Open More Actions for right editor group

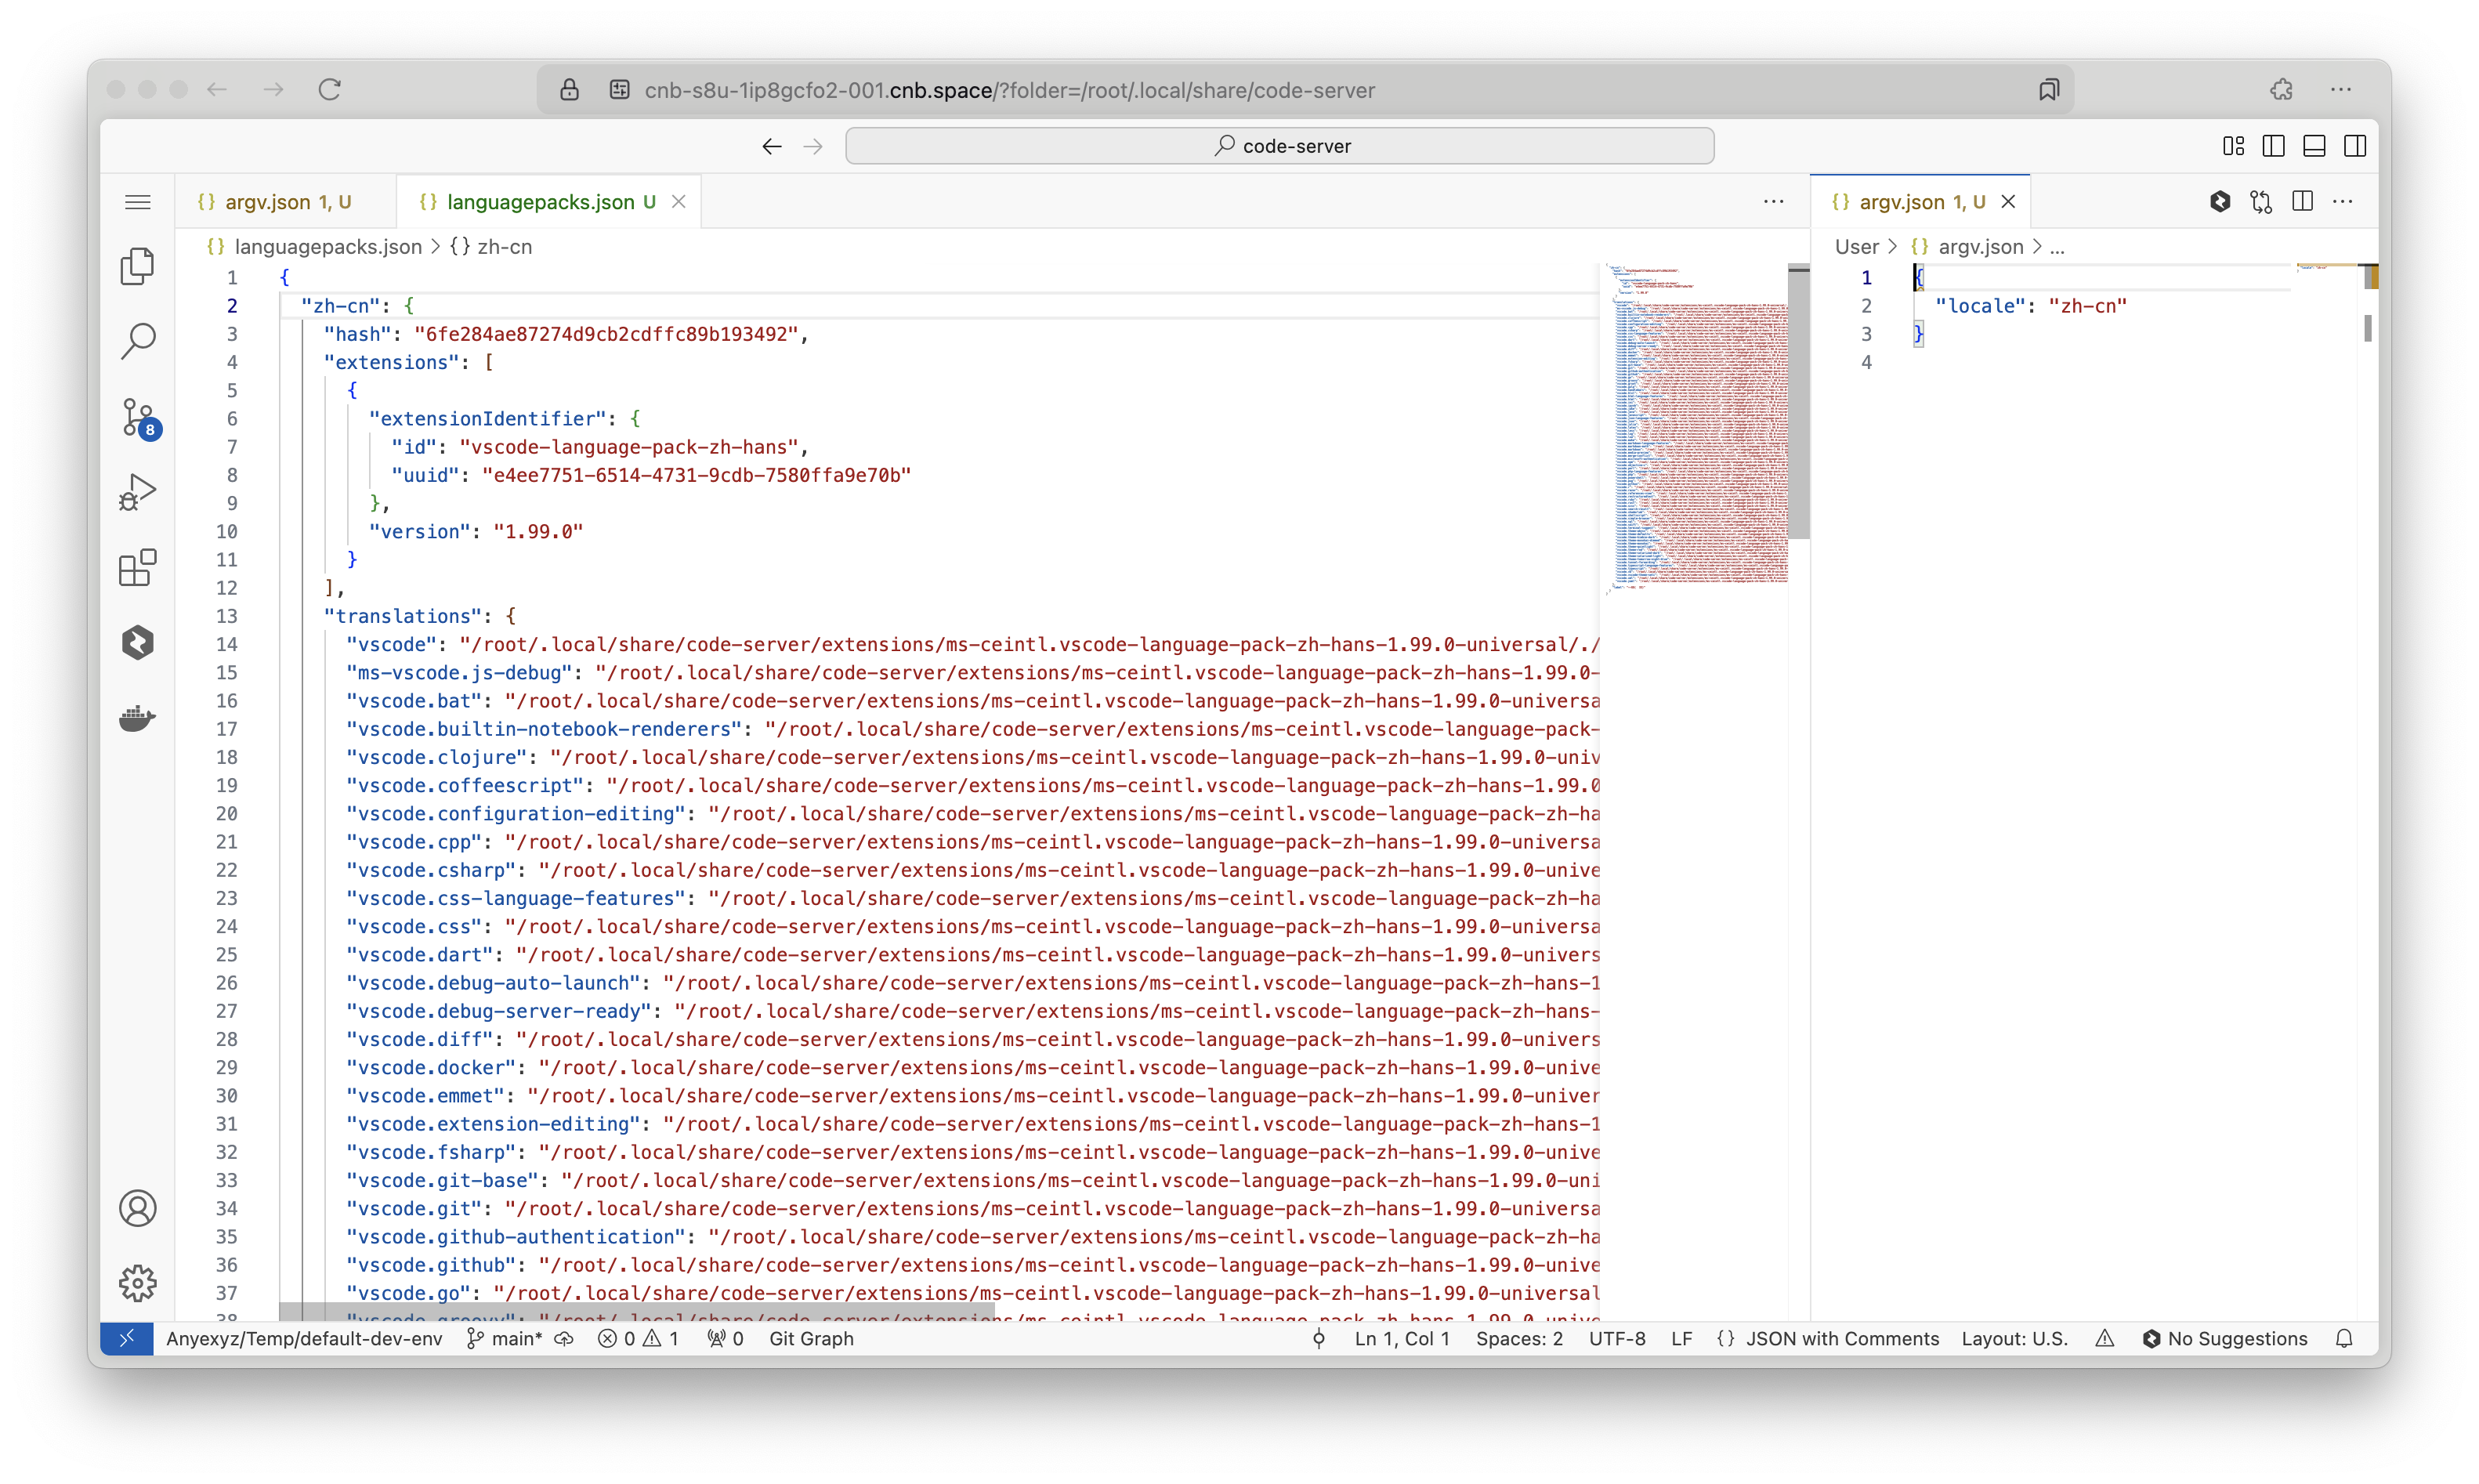[2343, 202]
